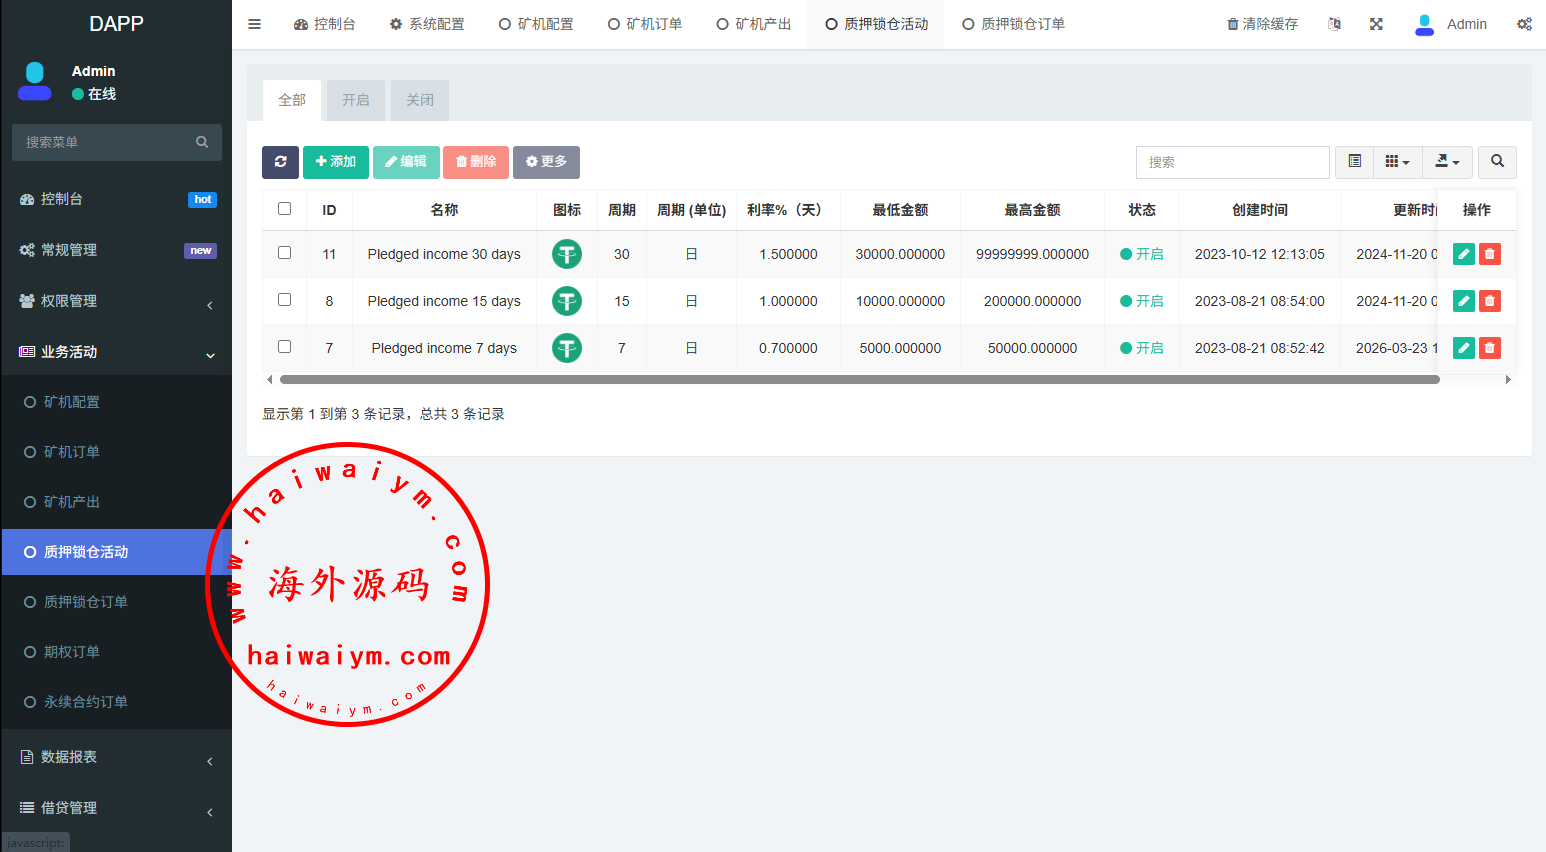
Task: Select the checkbox for row ID 7
Action: [285, 347]
